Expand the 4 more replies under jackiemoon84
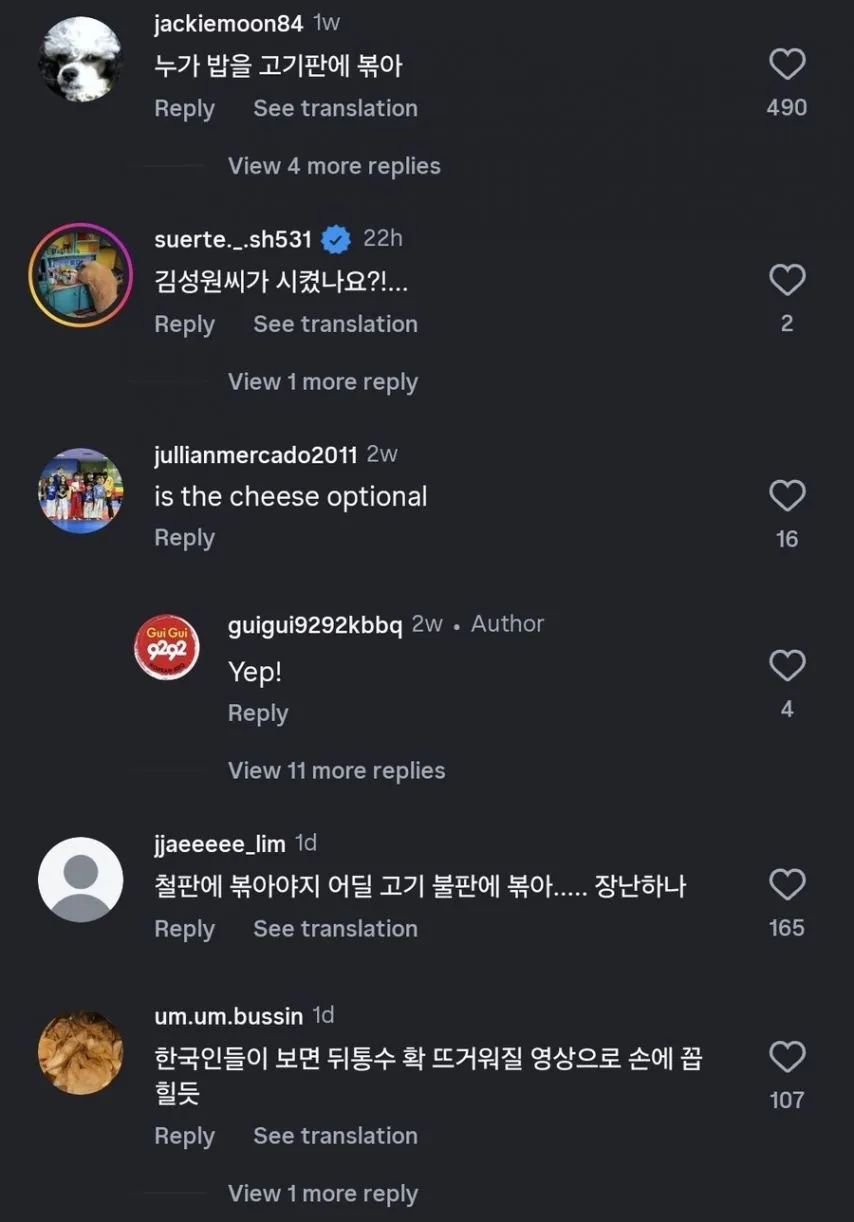Viewport: 854px width, 1222px height. click(x=333, y=166)
